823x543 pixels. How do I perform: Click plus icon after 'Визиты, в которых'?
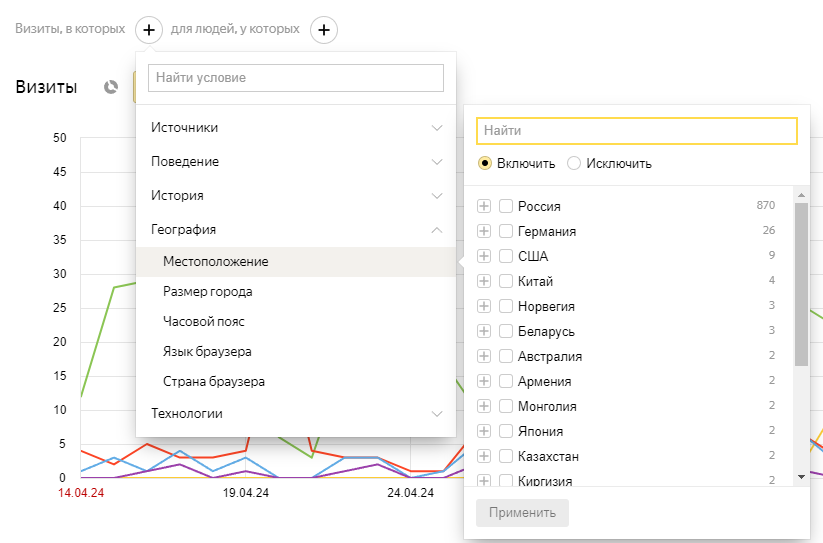click(x=148, y=30)
